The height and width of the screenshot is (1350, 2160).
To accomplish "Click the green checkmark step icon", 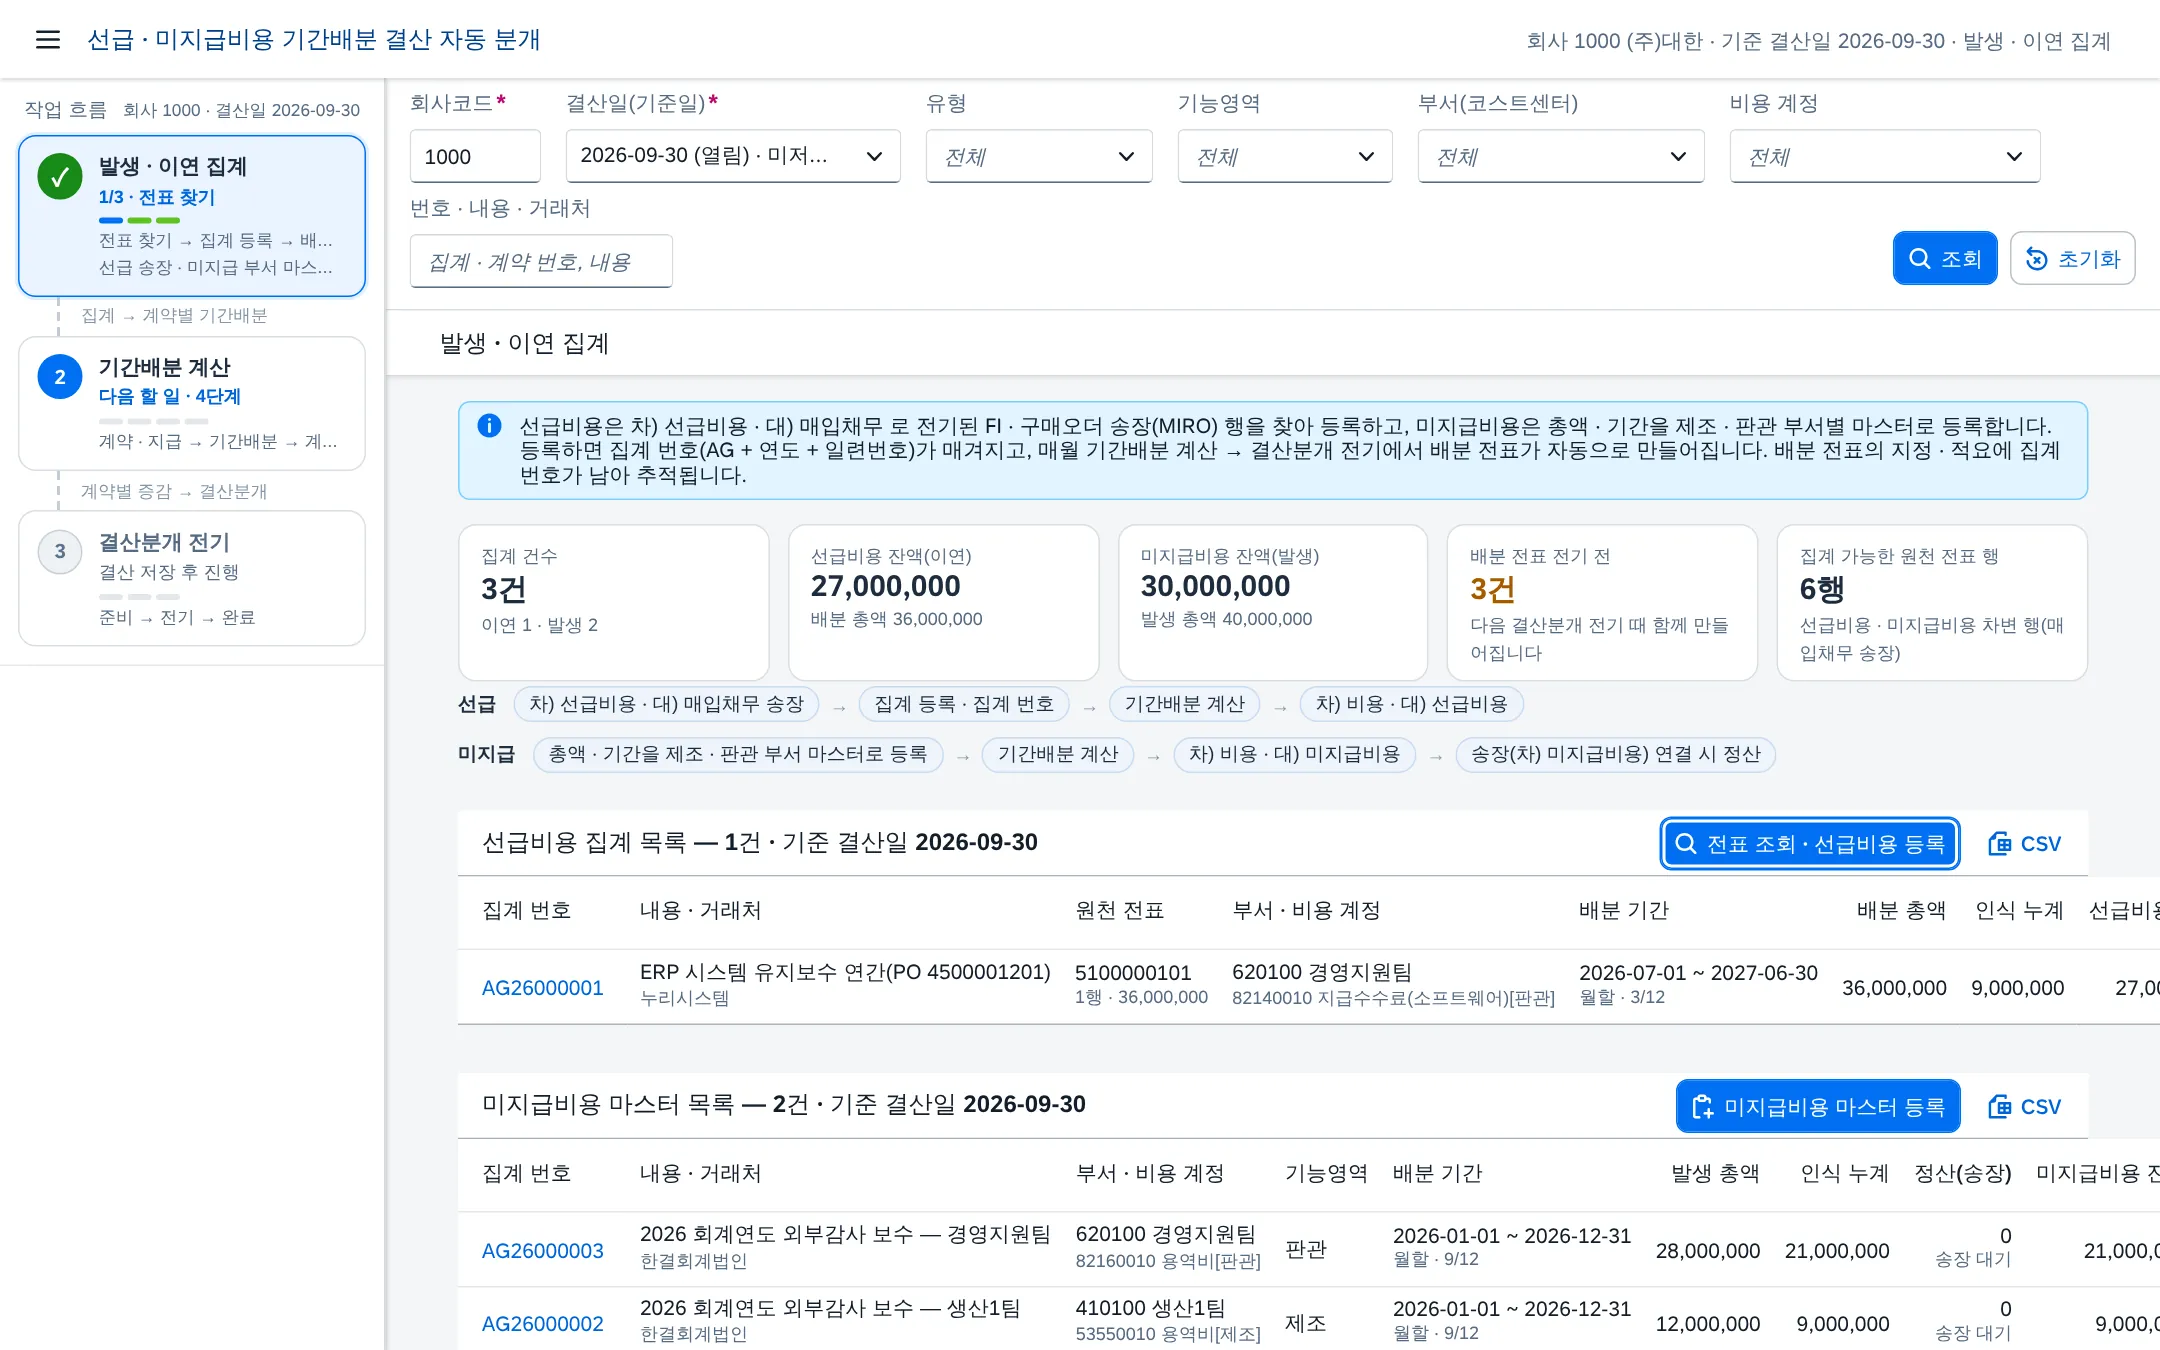I will coord(60,177).
